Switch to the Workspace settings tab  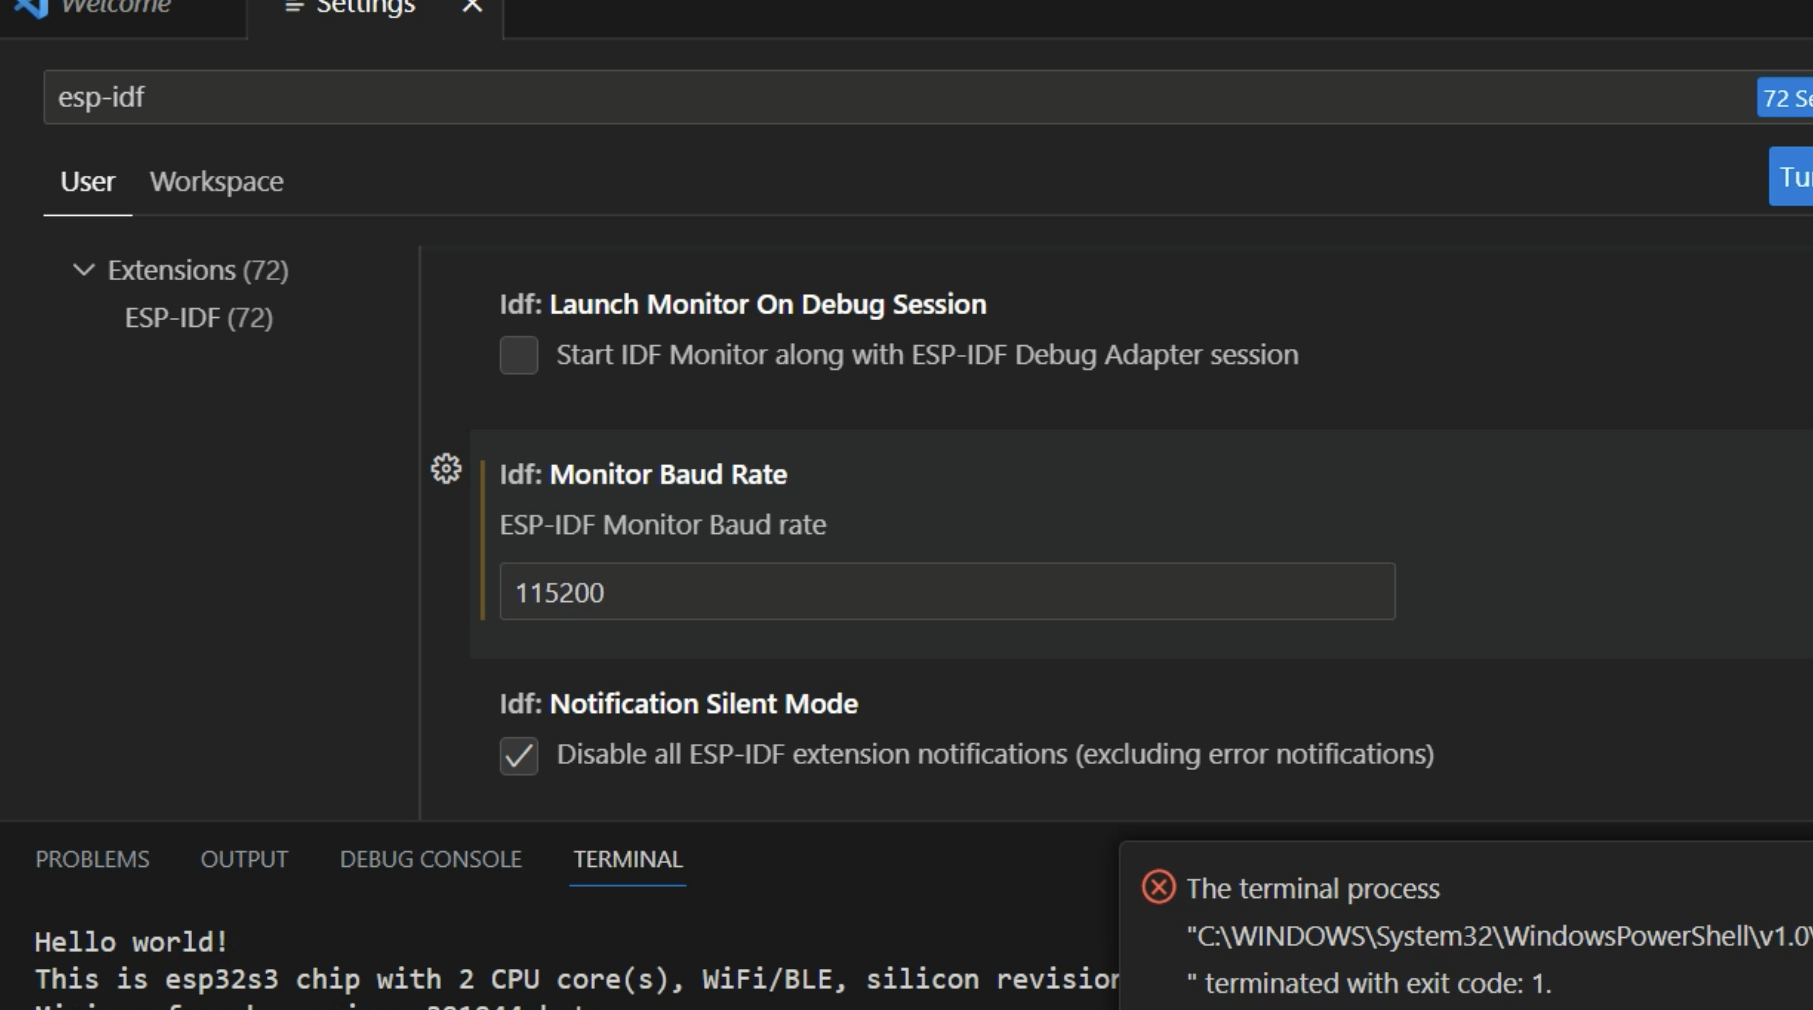216,182
